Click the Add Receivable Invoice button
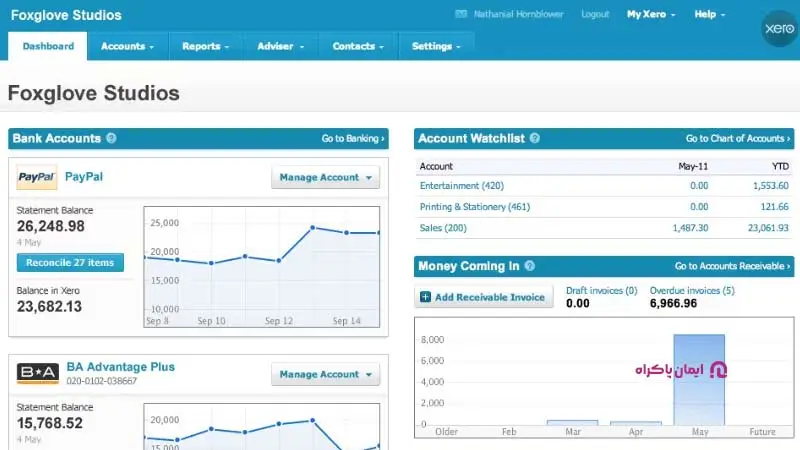The height and width of the screenshot is (450, 800). [x=484, y=297]
